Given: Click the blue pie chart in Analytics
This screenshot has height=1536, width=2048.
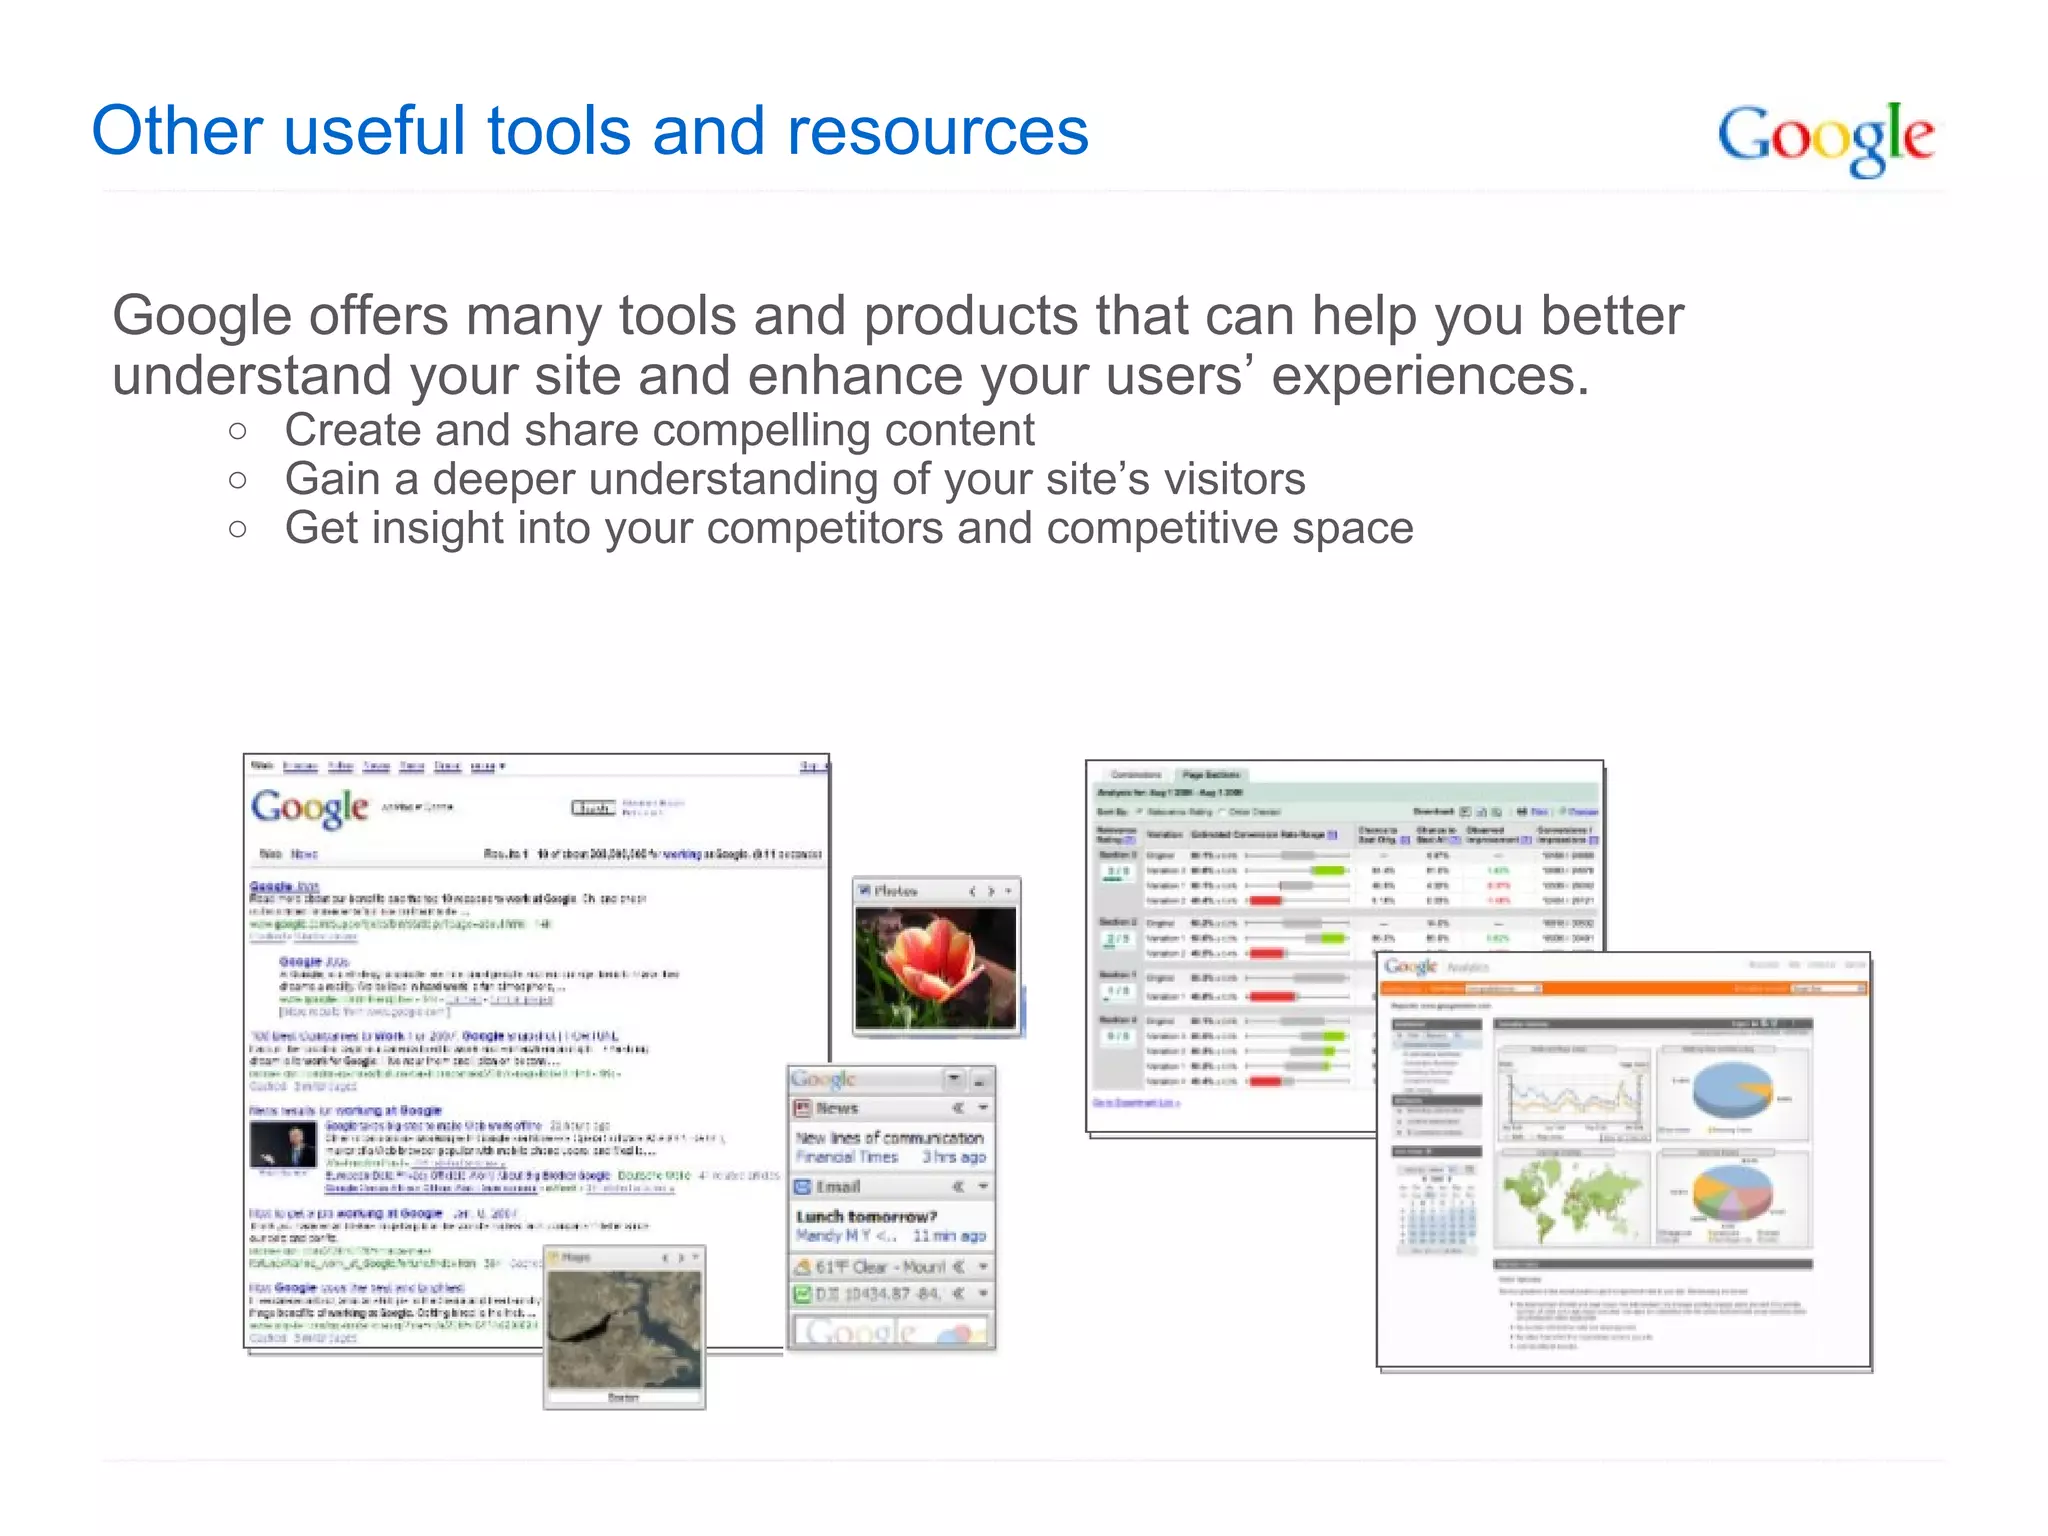Looking at the screenshot, I should tap(1733, 1090).
